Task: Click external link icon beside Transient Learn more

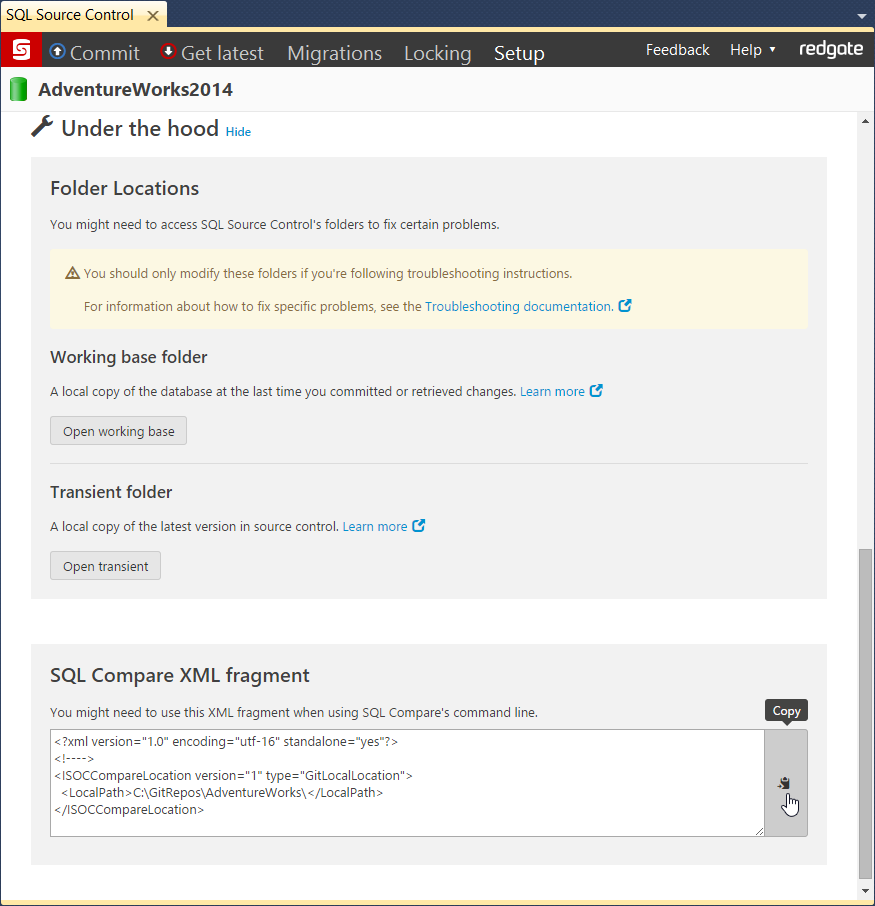Action: [419, 526]
